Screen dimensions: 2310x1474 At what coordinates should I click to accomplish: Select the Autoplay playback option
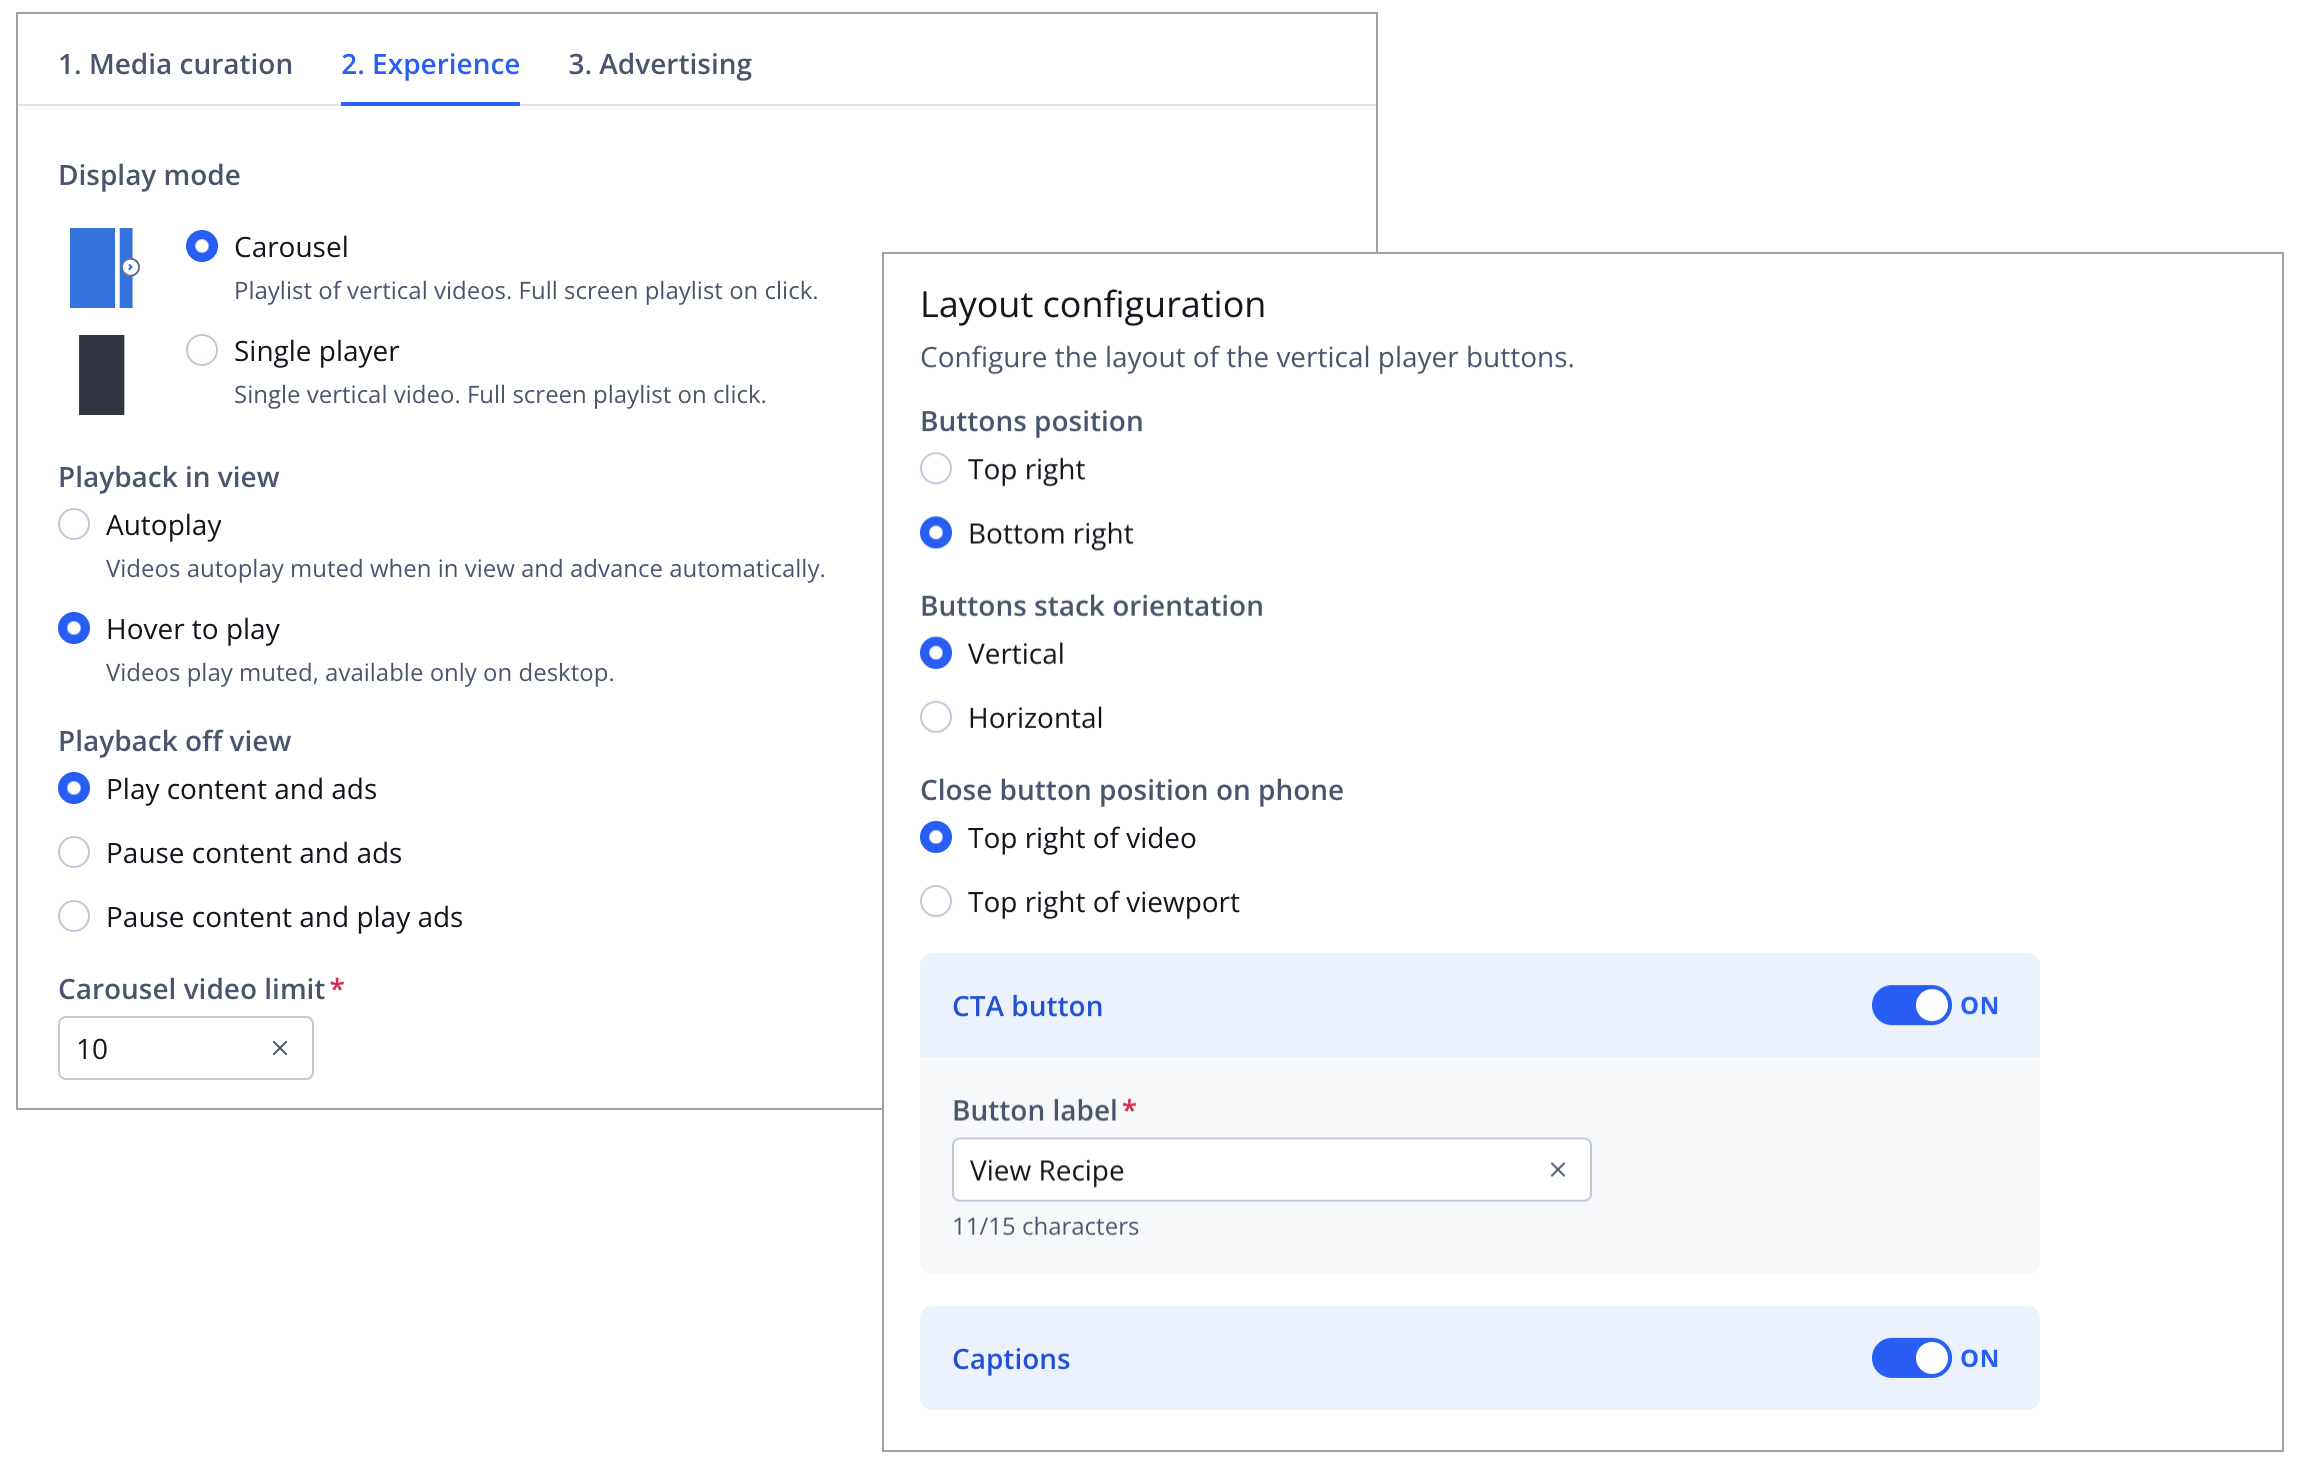coord(74,524)
